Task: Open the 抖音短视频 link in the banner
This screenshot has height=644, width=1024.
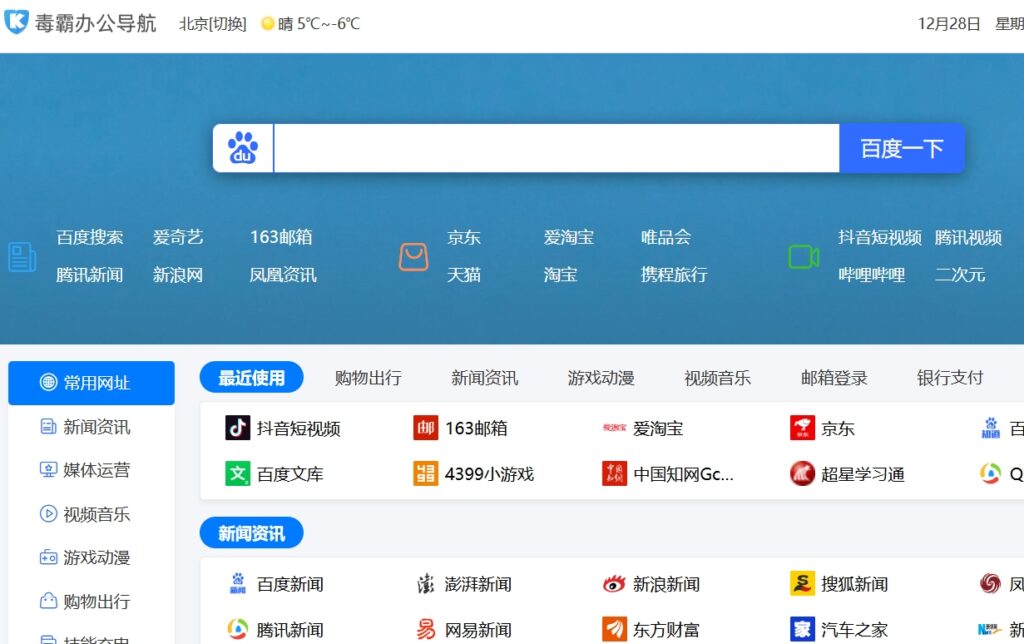Action: tap(880, 237)
